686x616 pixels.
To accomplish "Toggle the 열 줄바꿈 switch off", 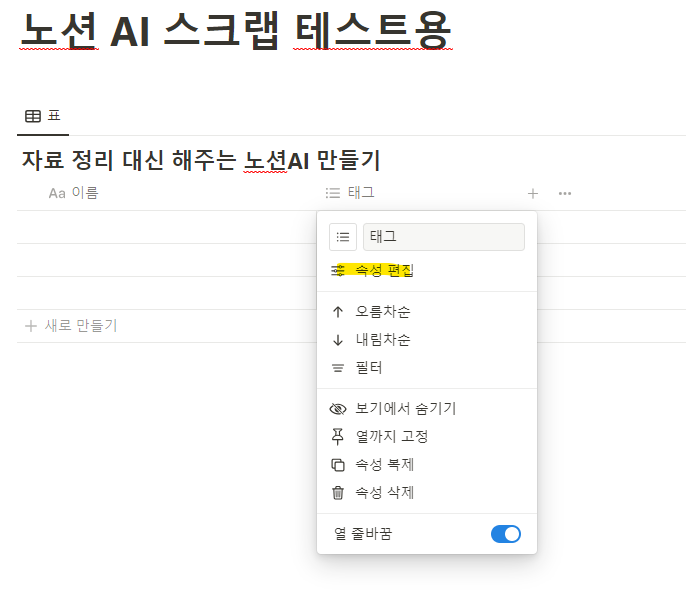I will 506,534.
